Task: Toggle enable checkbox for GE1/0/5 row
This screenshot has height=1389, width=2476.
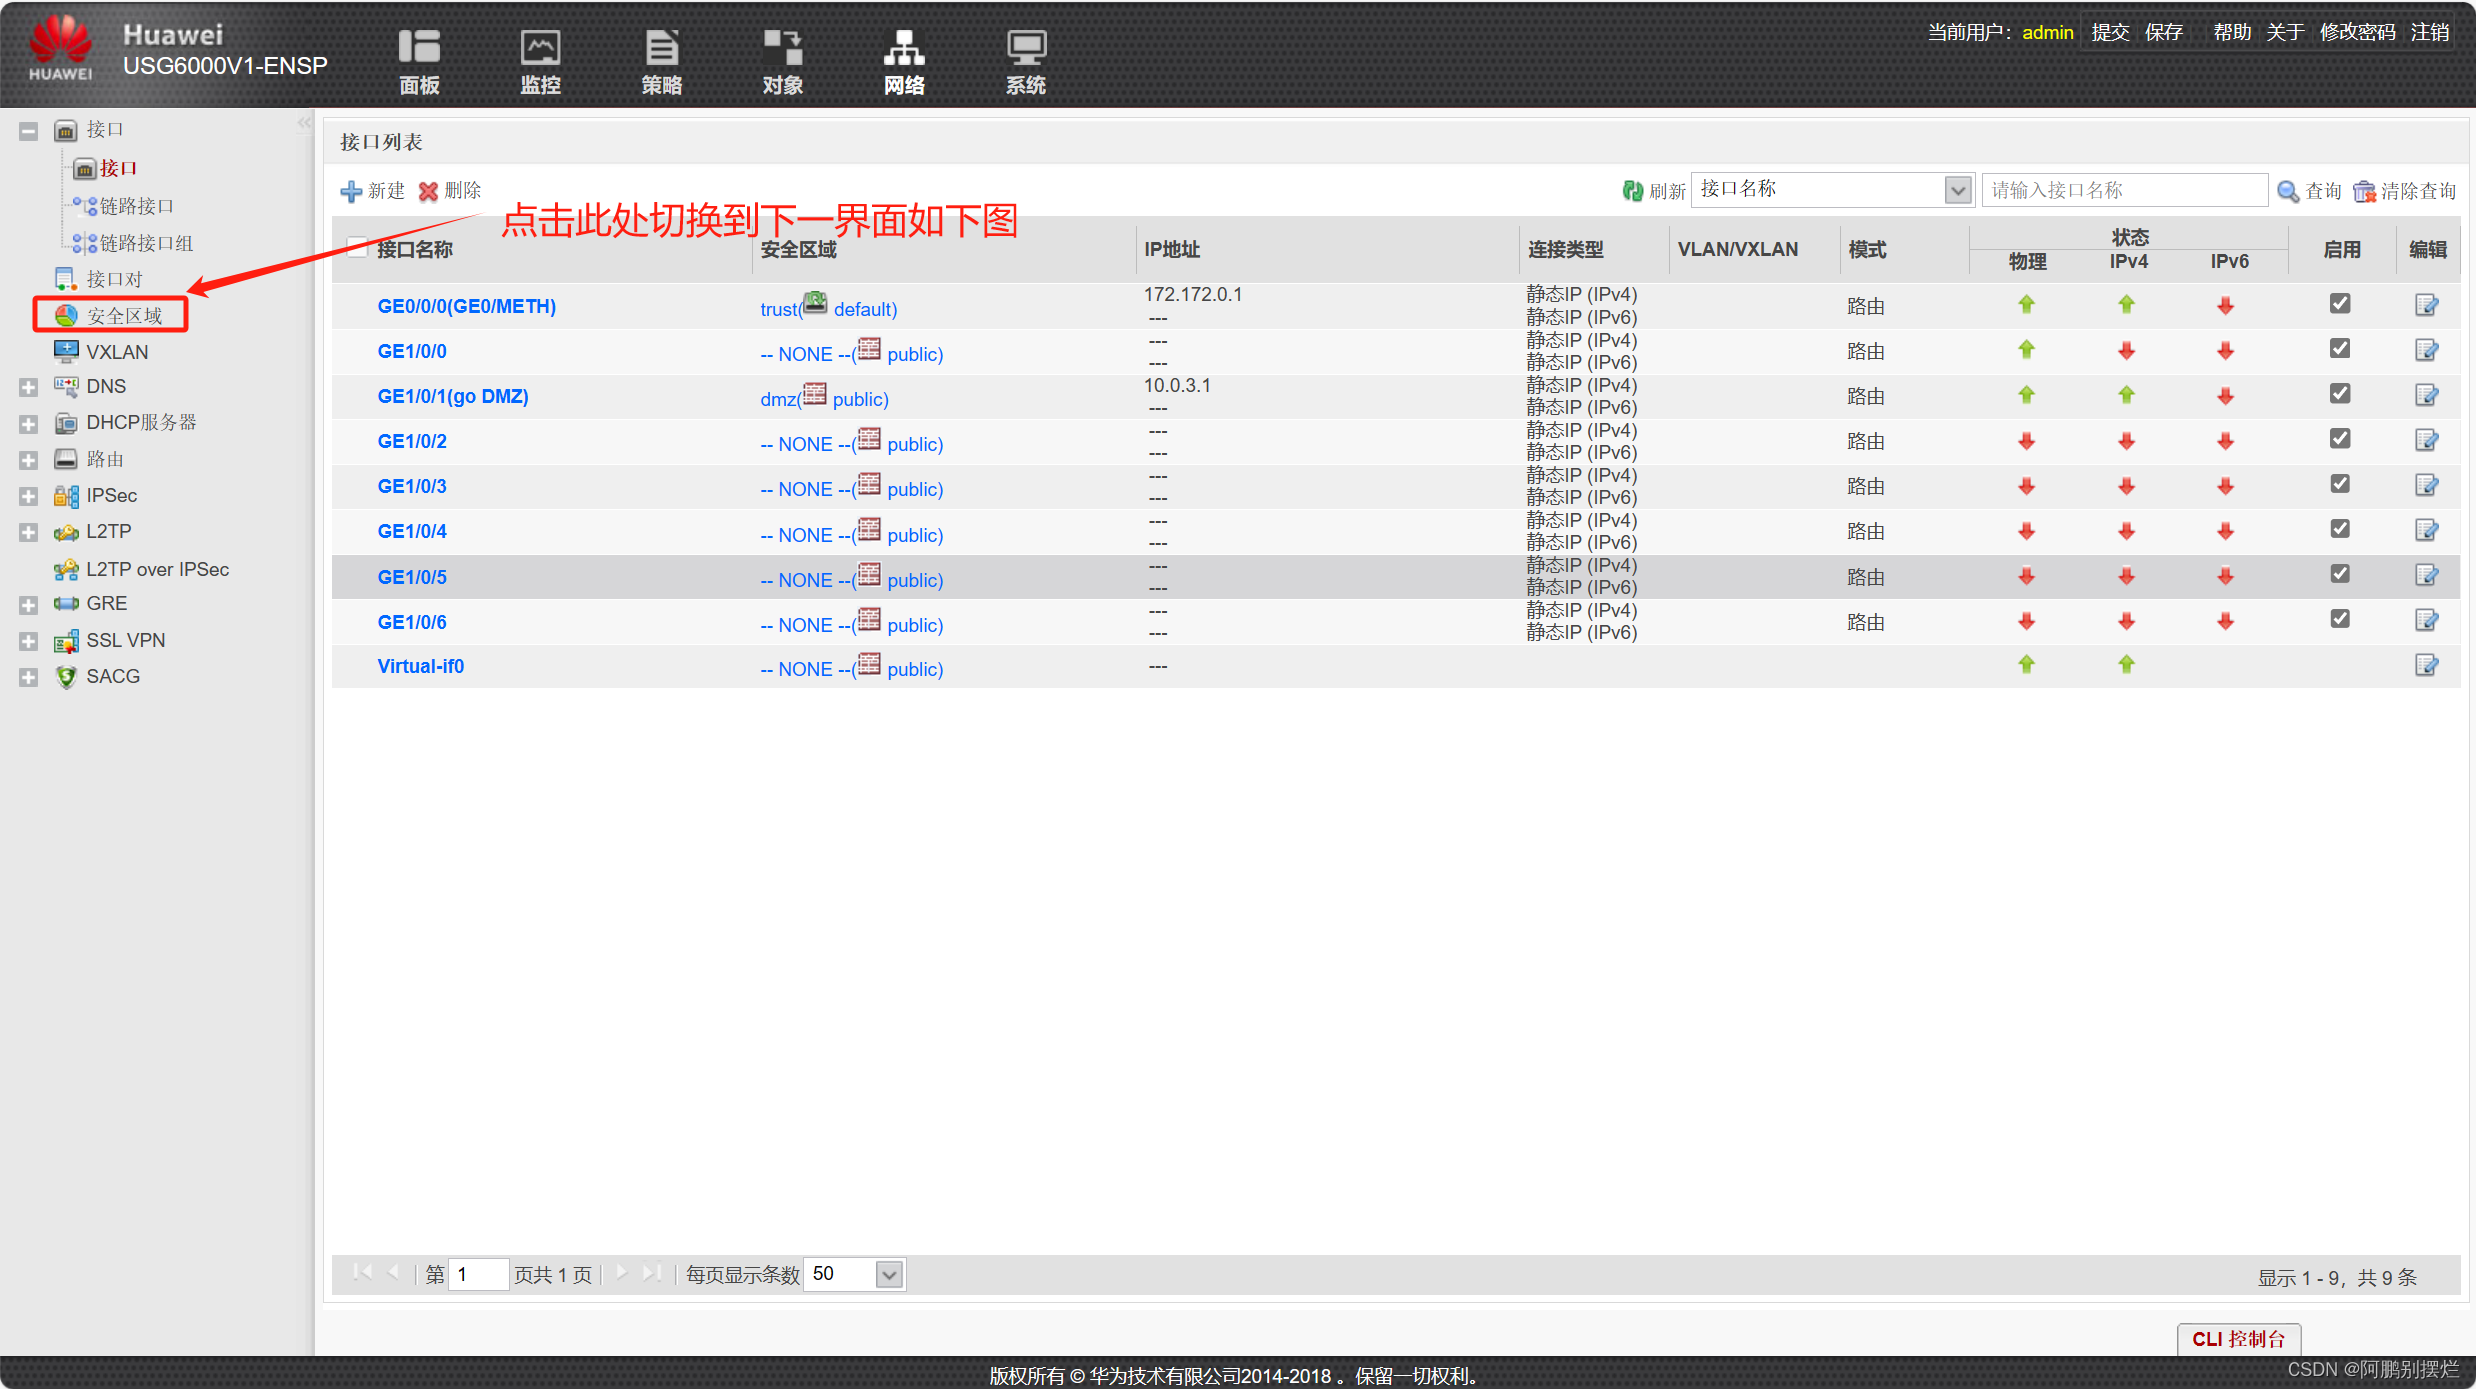Action: pos(2340,574)
